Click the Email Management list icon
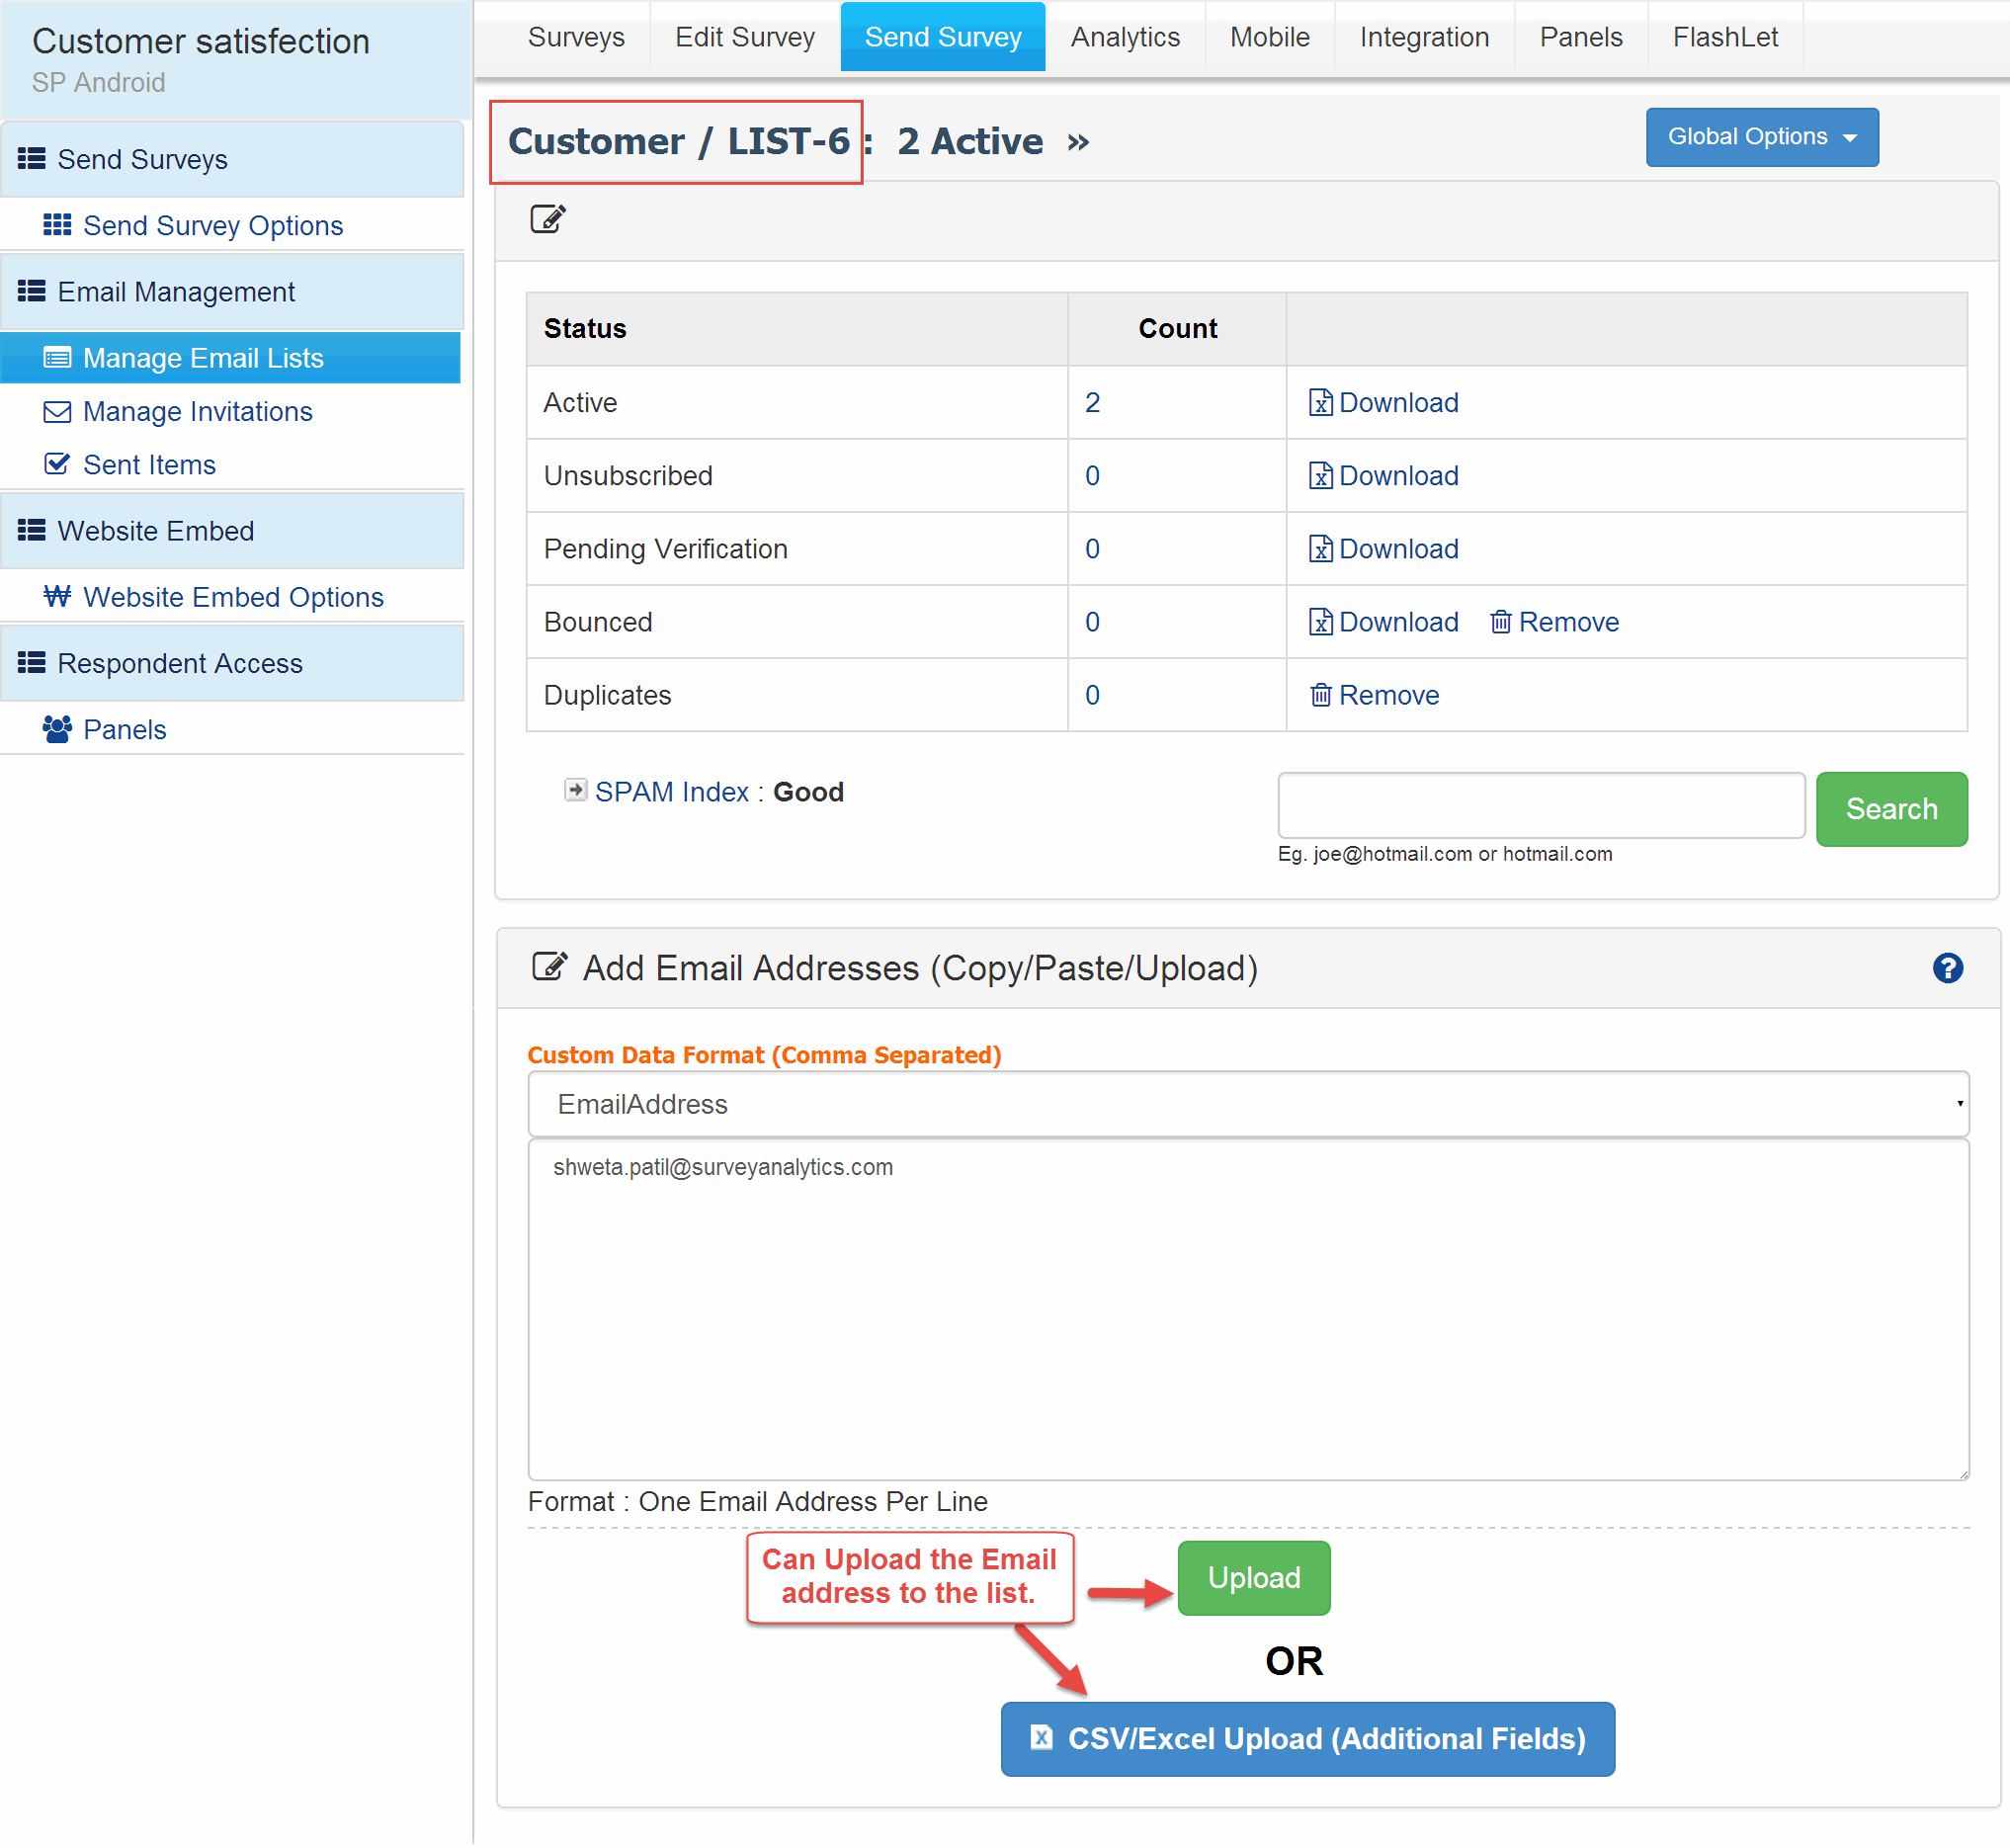Image resolution: width=2010 pixels, height=1848 pixels. click(31, 291)
